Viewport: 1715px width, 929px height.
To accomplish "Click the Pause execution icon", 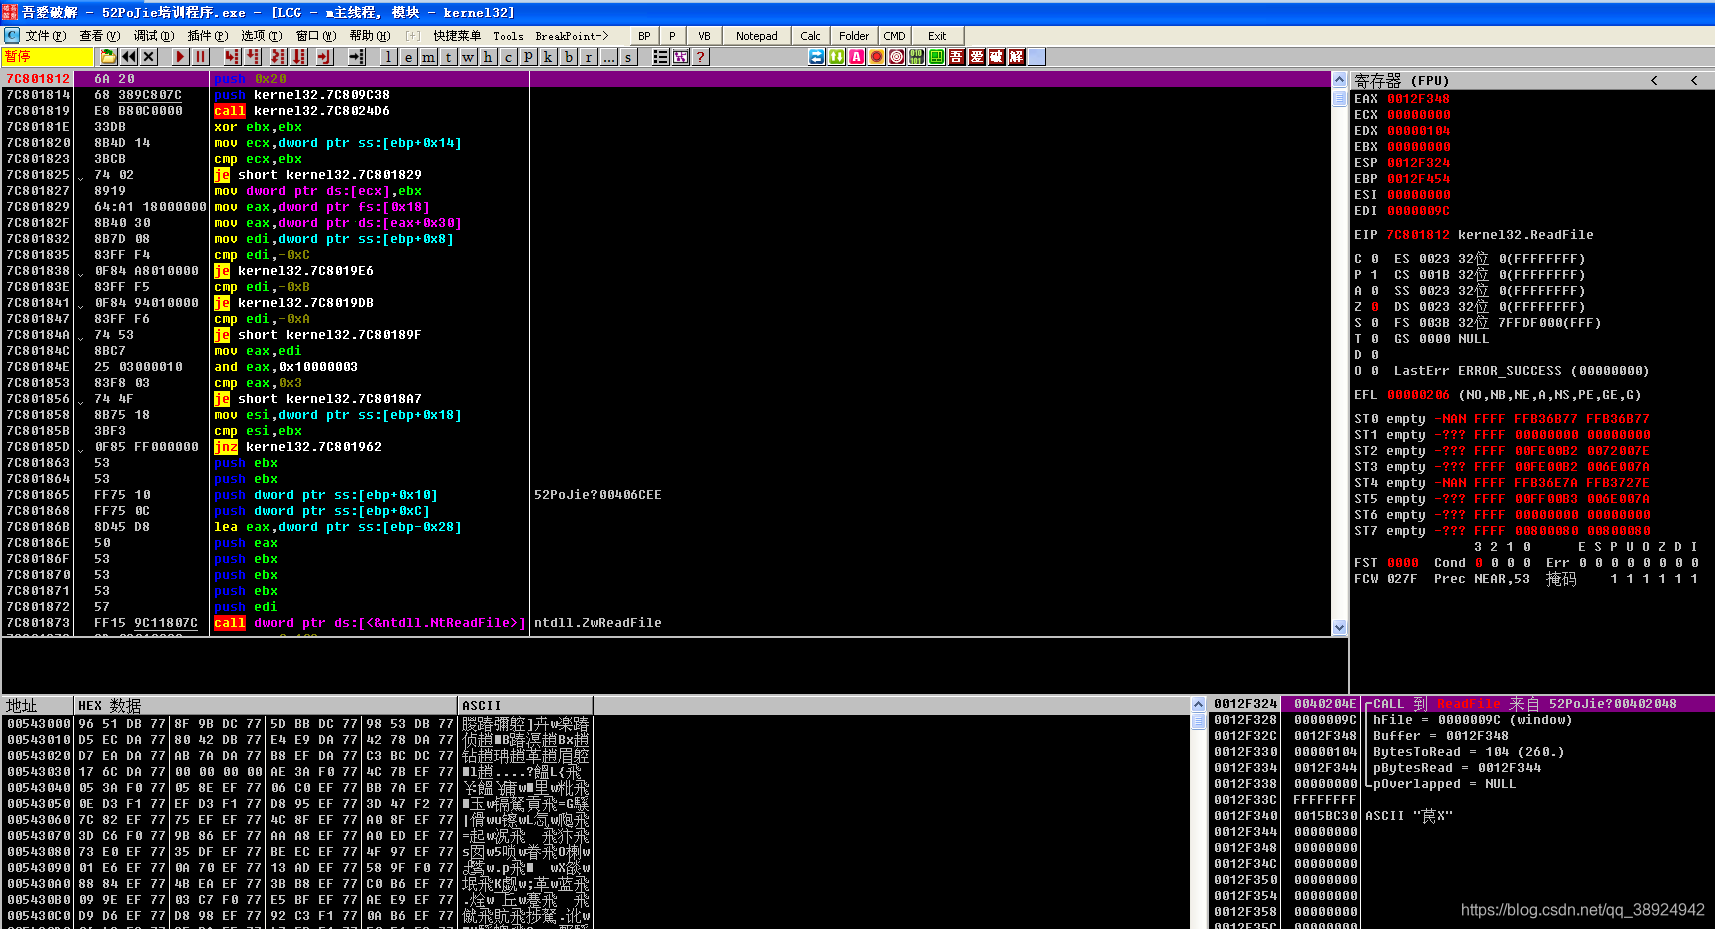I will pos(201,57).
